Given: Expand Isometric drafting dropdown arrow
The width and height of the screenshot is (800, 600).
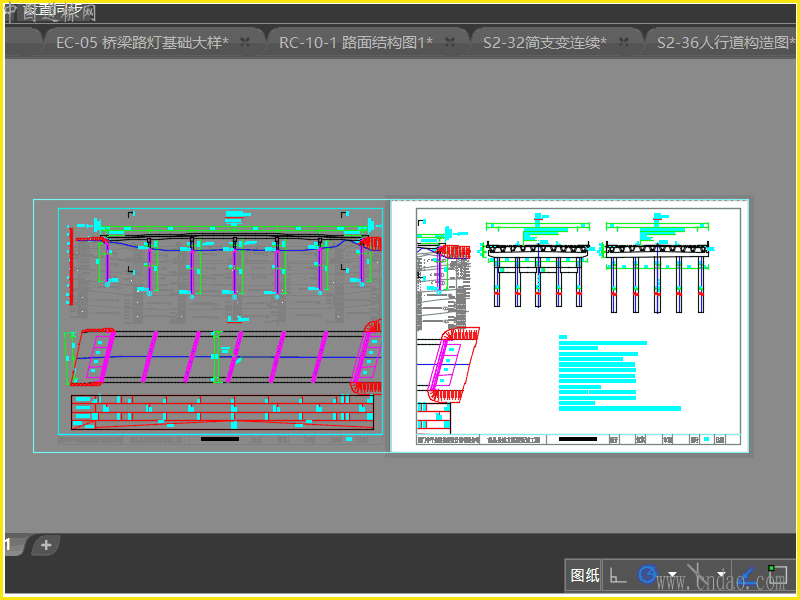Looking at the screenshot, I should click(x=721, y=575).
